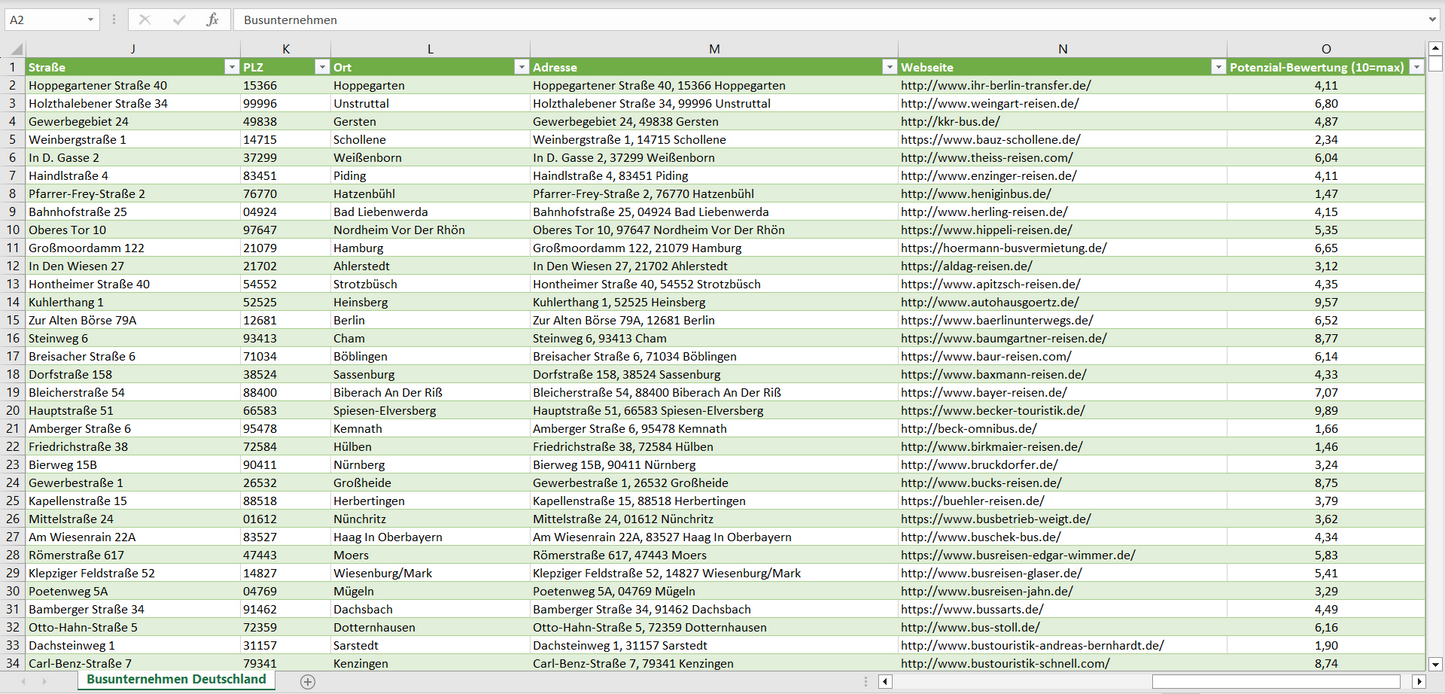Open the Webseite column filter dropdown
Screen dimensions: 1445x694
pyautogui.click(x=1218, y=67)
